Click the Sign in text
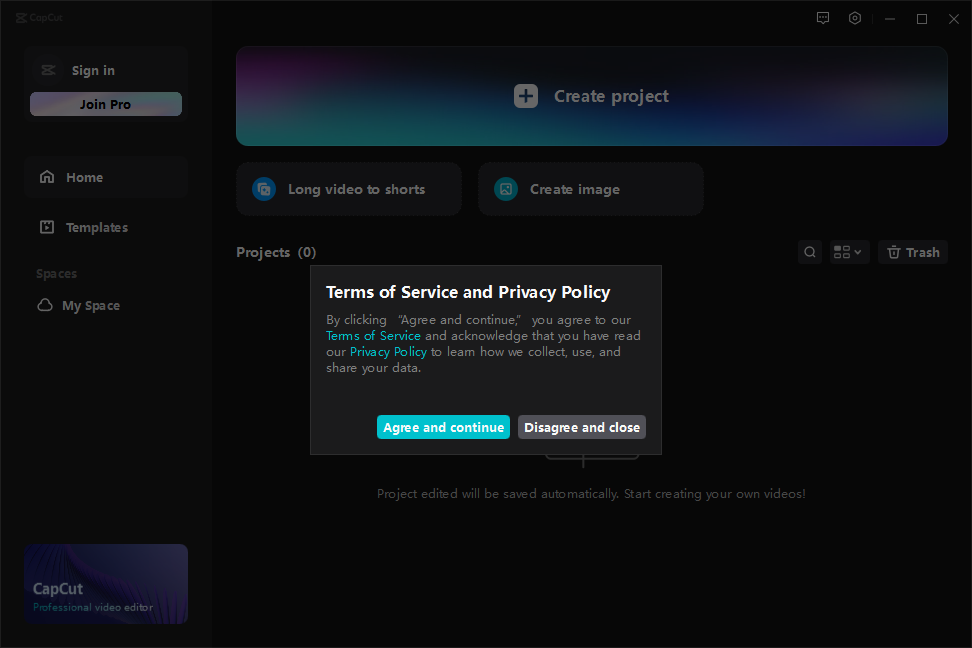972x648 pixels. [x=93, y=71]
